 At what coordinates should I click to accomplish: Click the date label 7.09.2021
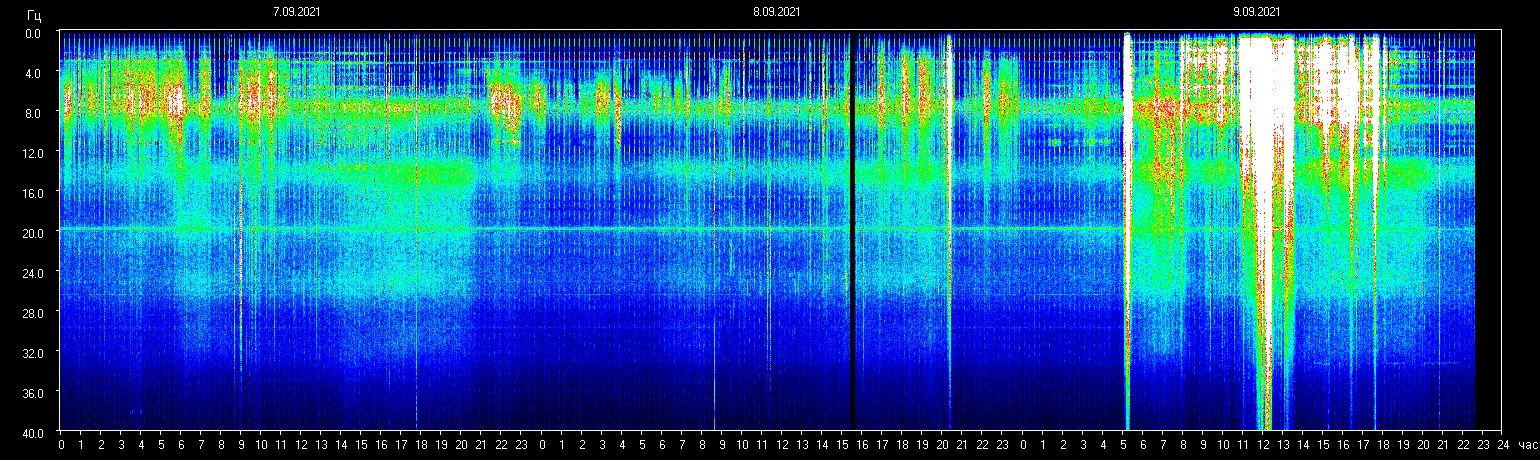click(296, 12)
